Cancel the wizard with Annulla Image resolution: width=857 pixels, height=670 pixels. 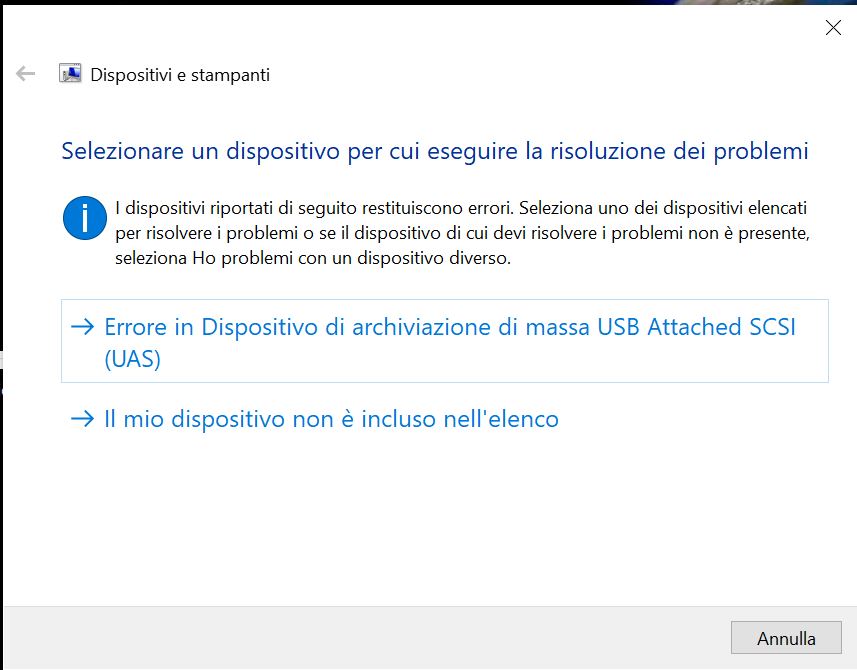786,638
